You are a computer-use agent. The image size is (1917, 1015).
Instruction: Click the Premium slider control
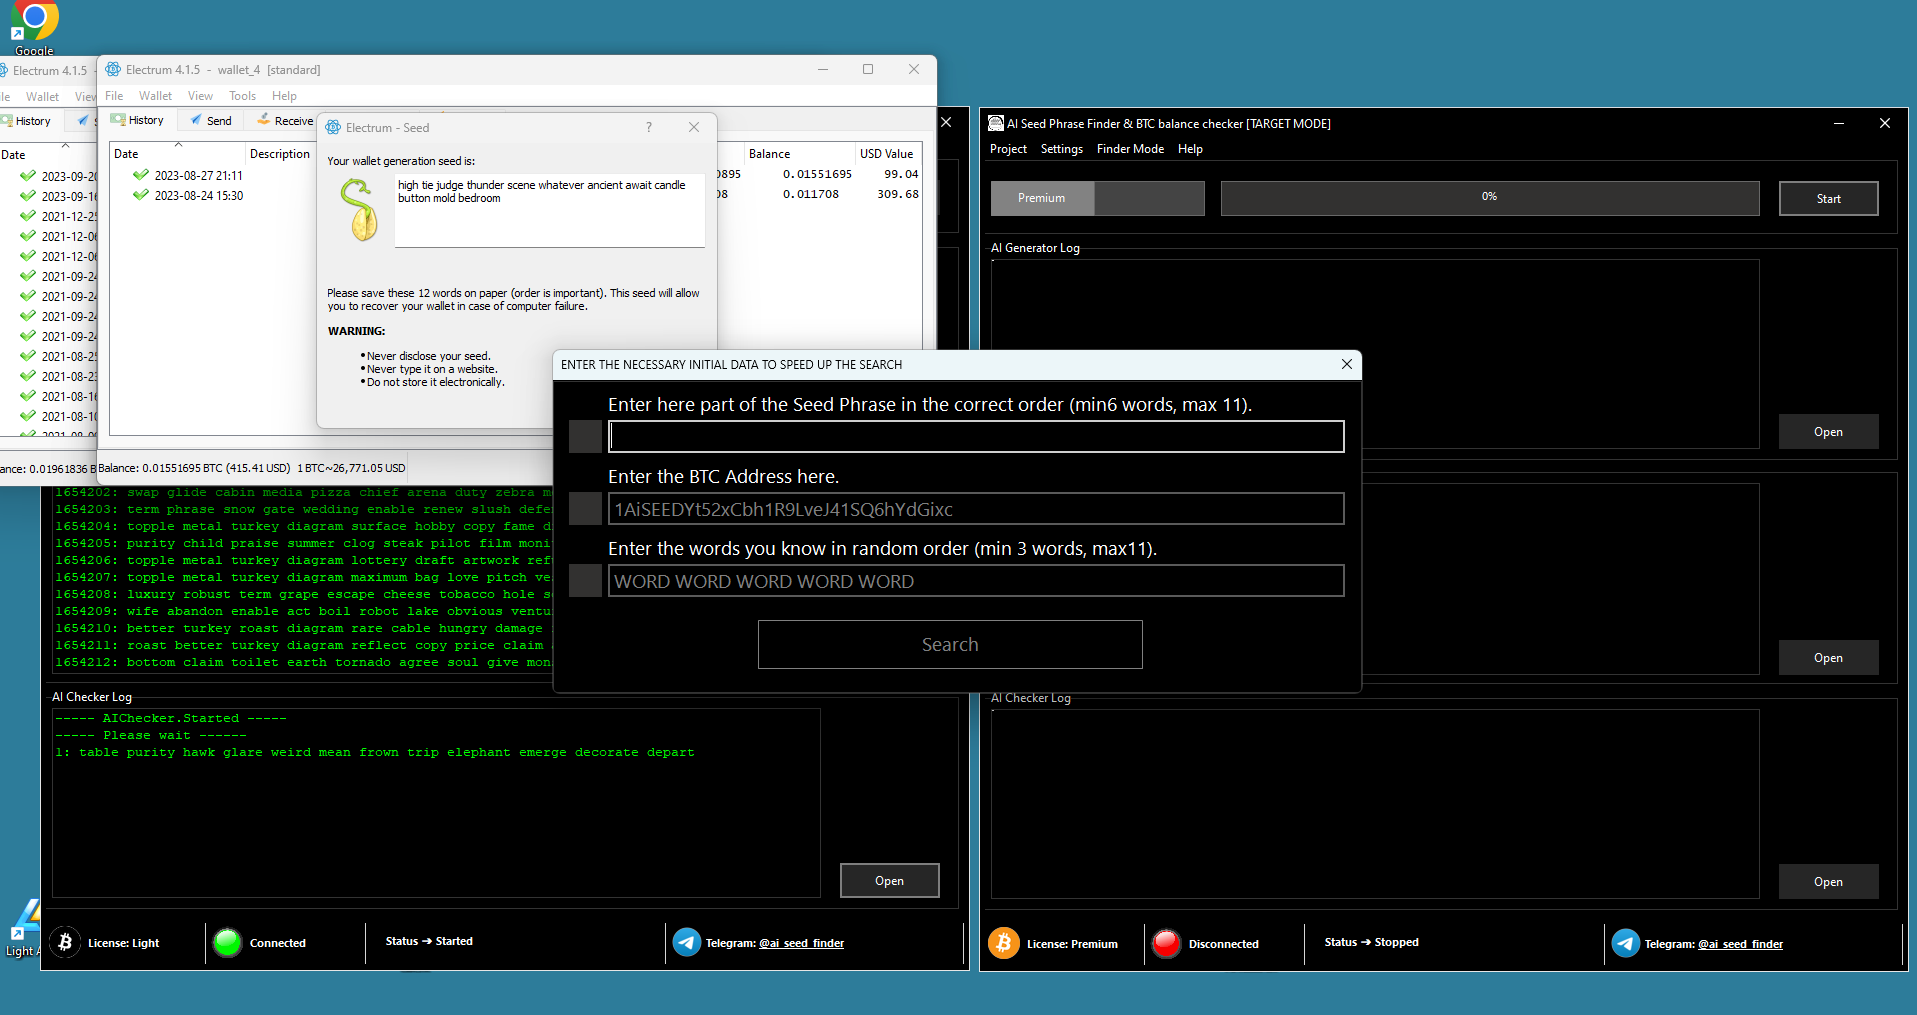tap(1097, 198)
